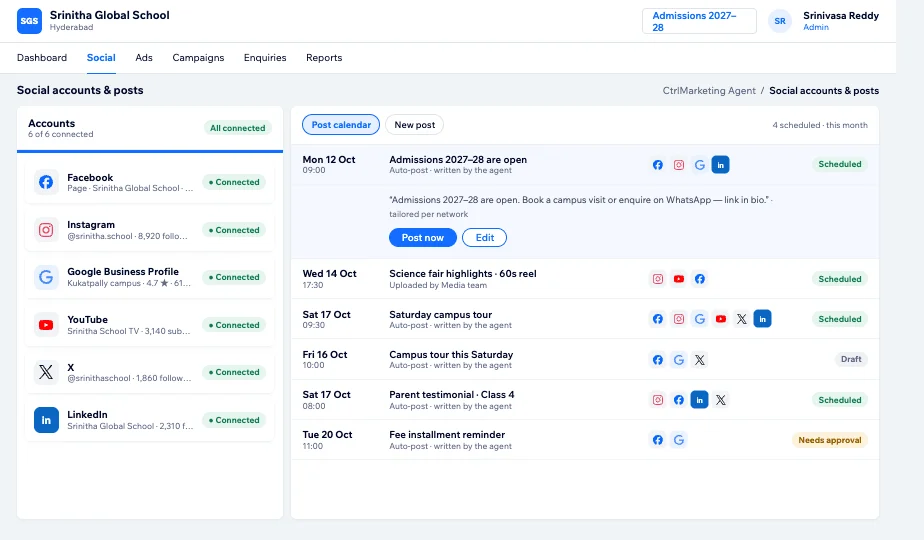Click YouTube icon on Science fair highlights row

click(679, 279)
